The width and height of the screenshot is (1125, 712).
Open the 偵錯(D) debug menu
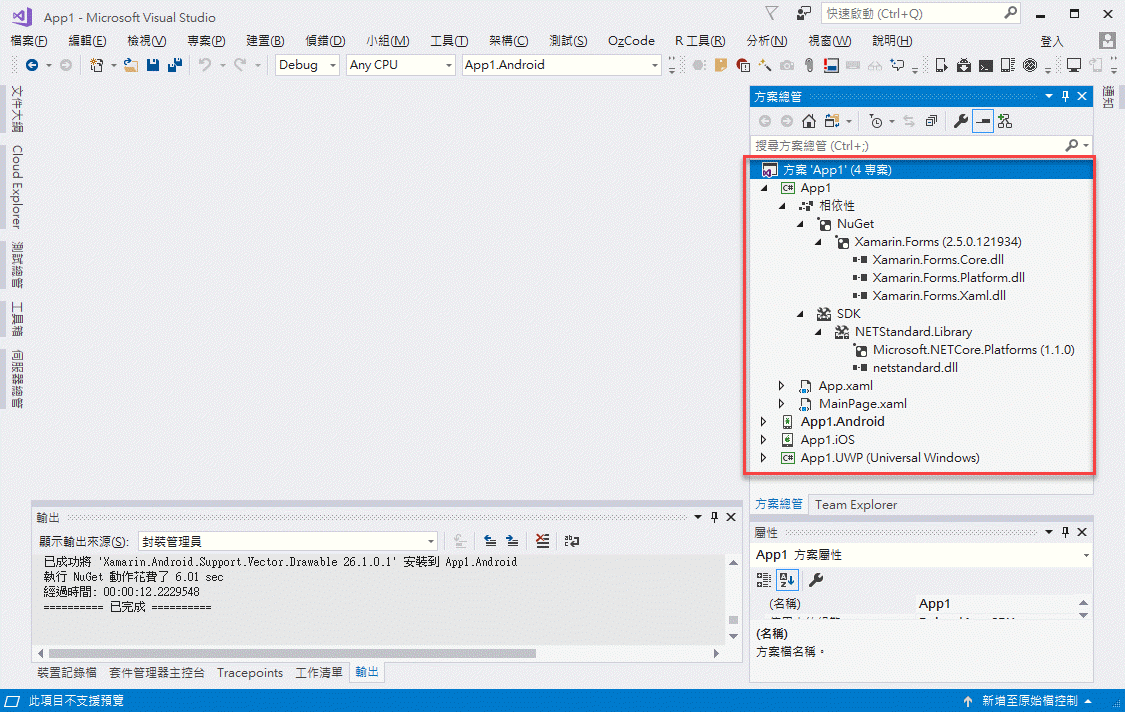tap(325, 41)
